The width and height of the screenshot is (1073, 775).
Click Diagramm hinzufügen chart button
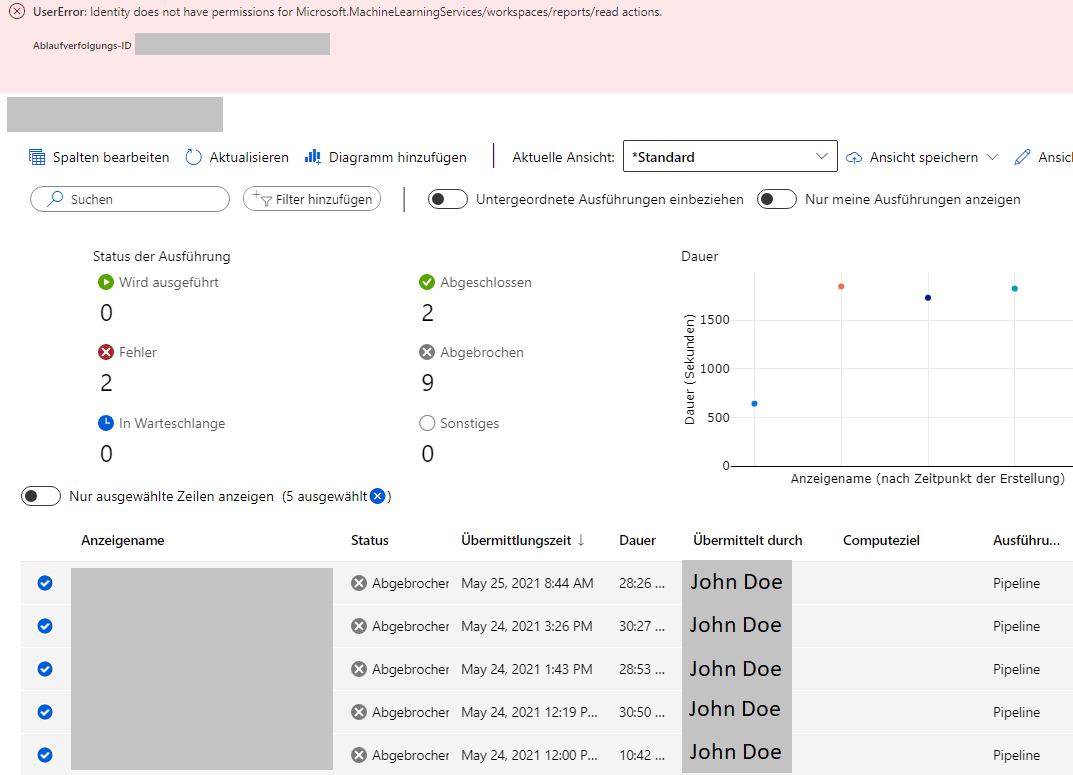[x=386, y=157]
